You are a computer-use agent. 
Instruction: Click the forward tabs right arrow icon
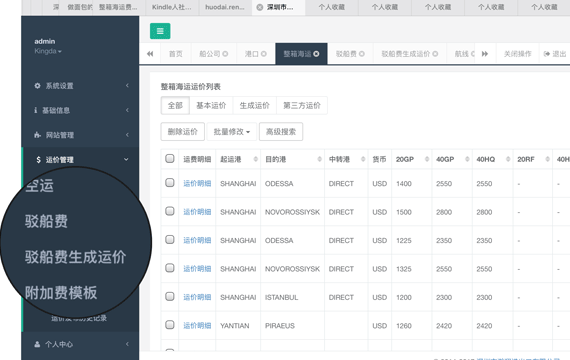click(x=485, y=54)
